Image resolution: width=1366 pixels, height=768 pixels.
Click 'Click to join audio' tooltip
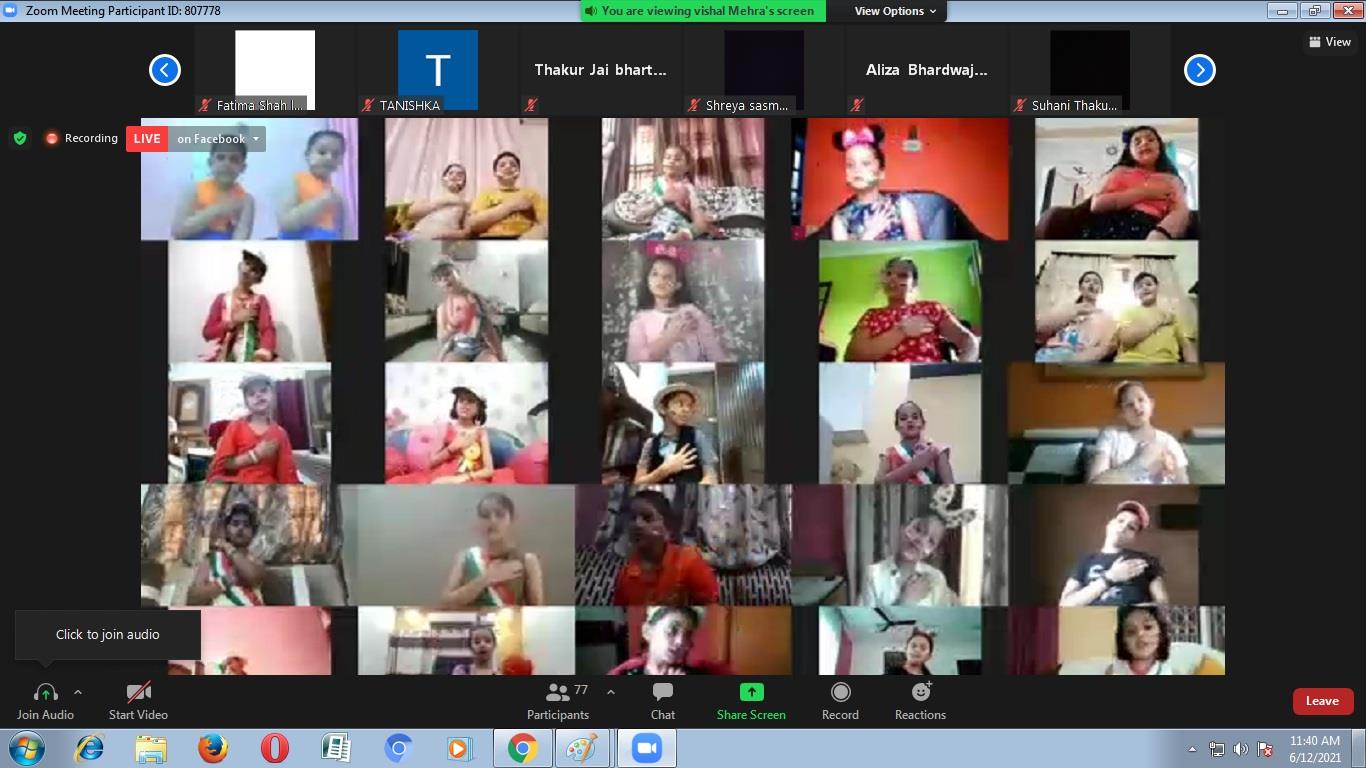click(x=107, y=635)
